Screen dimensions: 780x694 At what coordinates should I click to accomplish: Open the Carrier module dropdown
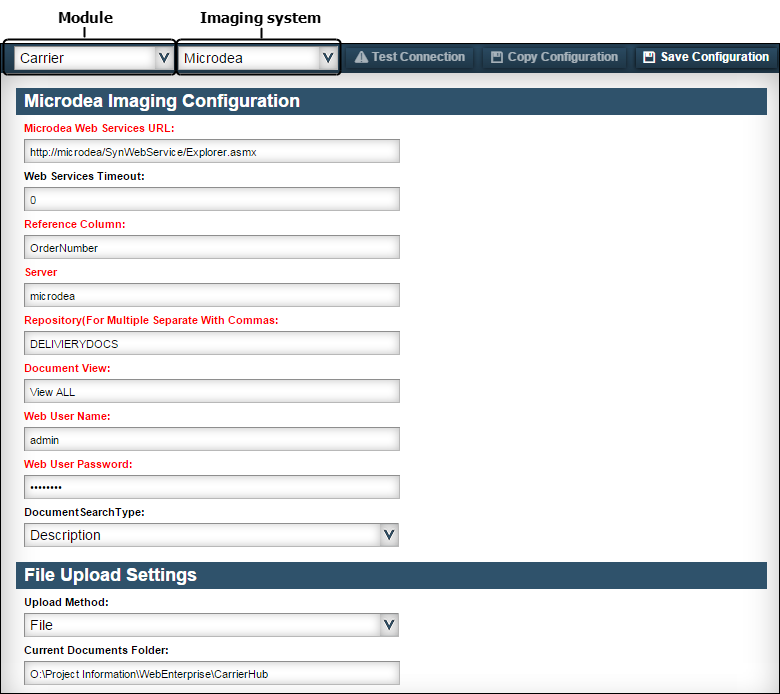93,58
